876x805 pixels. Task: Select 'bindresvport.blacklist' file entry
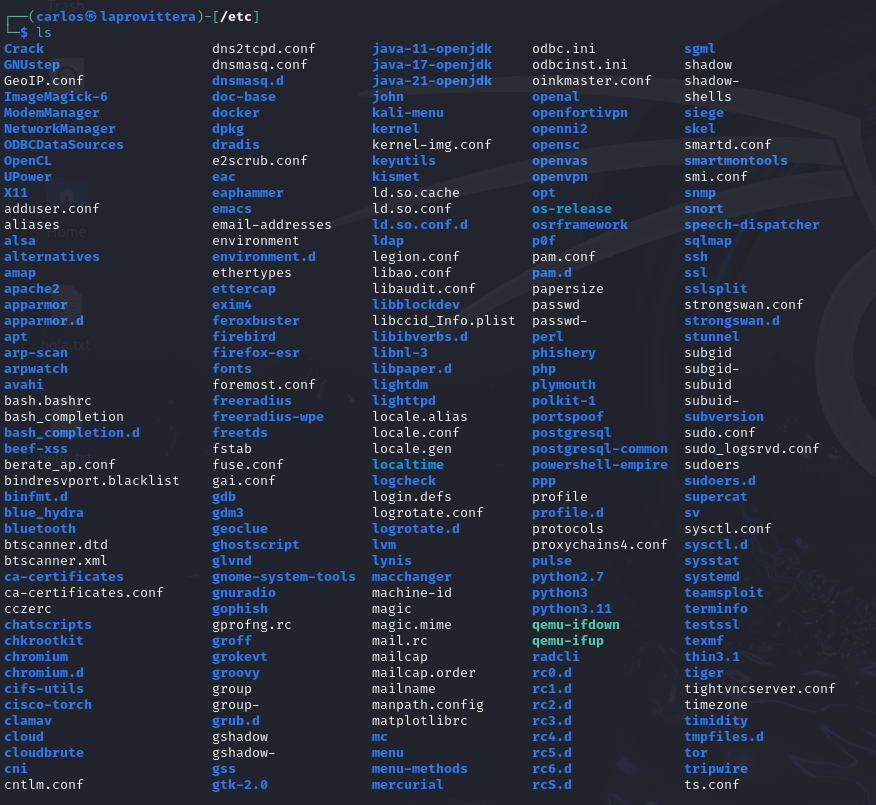pos(92,480)
